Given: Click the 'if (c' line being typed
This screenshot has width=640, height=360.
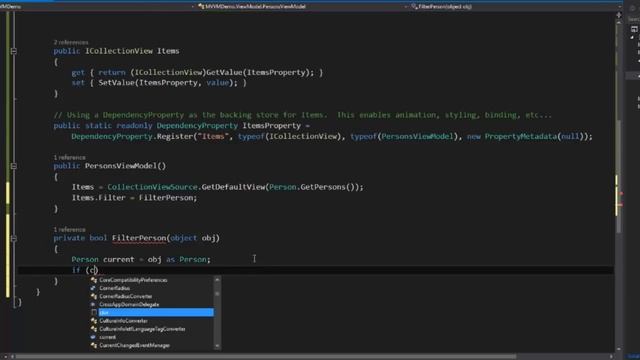Looking at the screenshot, I should point(85,270).
